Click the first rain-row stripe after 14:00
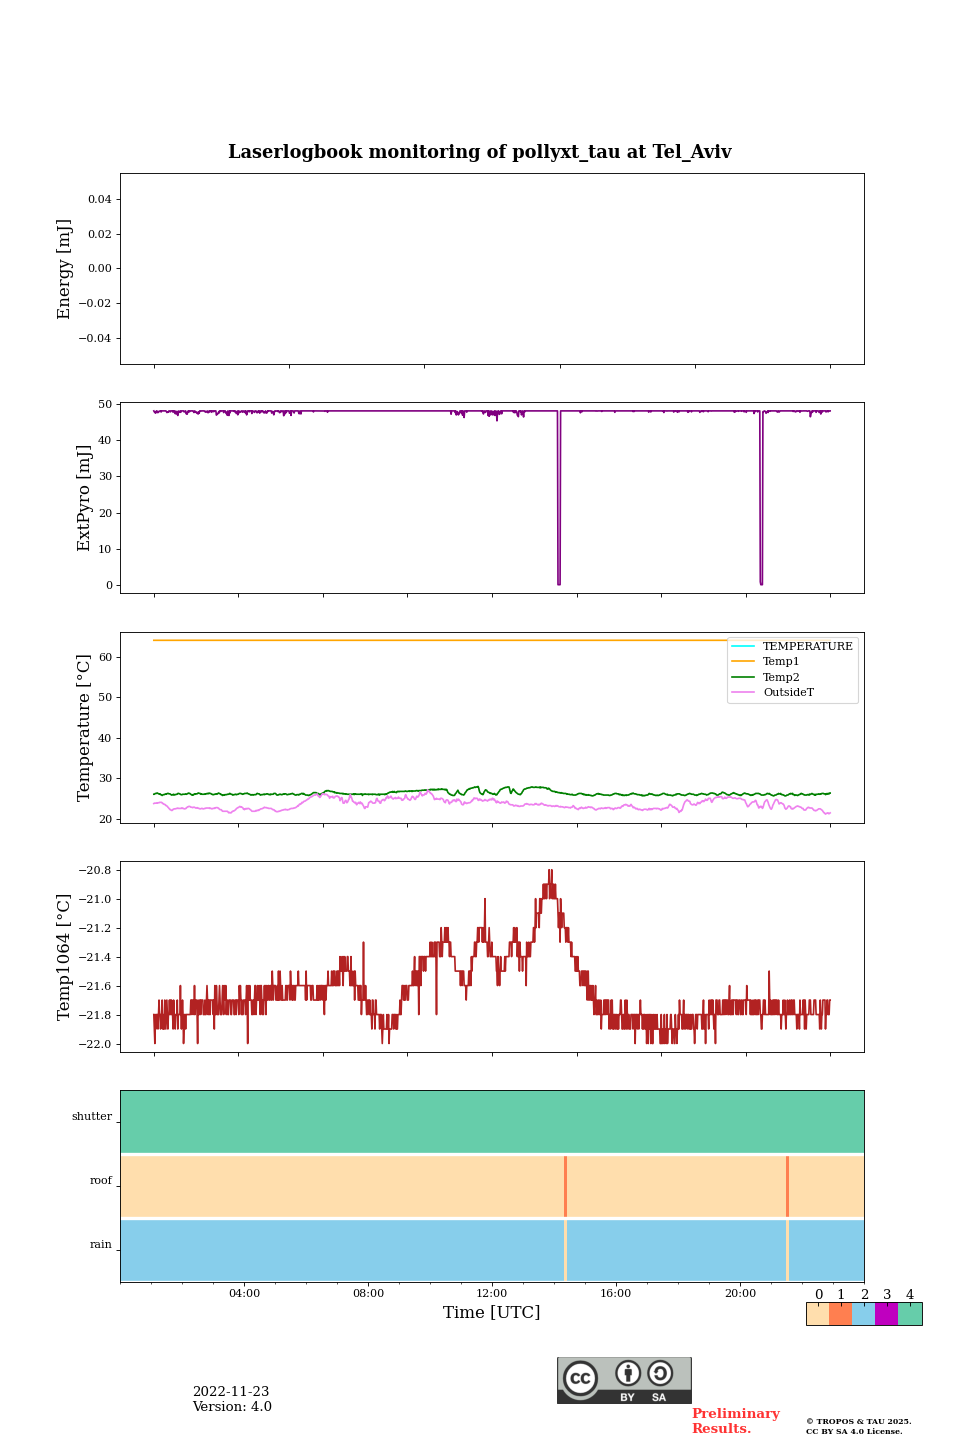The height and width of the screenshot is (1440, 960). tap(566, 1250)
